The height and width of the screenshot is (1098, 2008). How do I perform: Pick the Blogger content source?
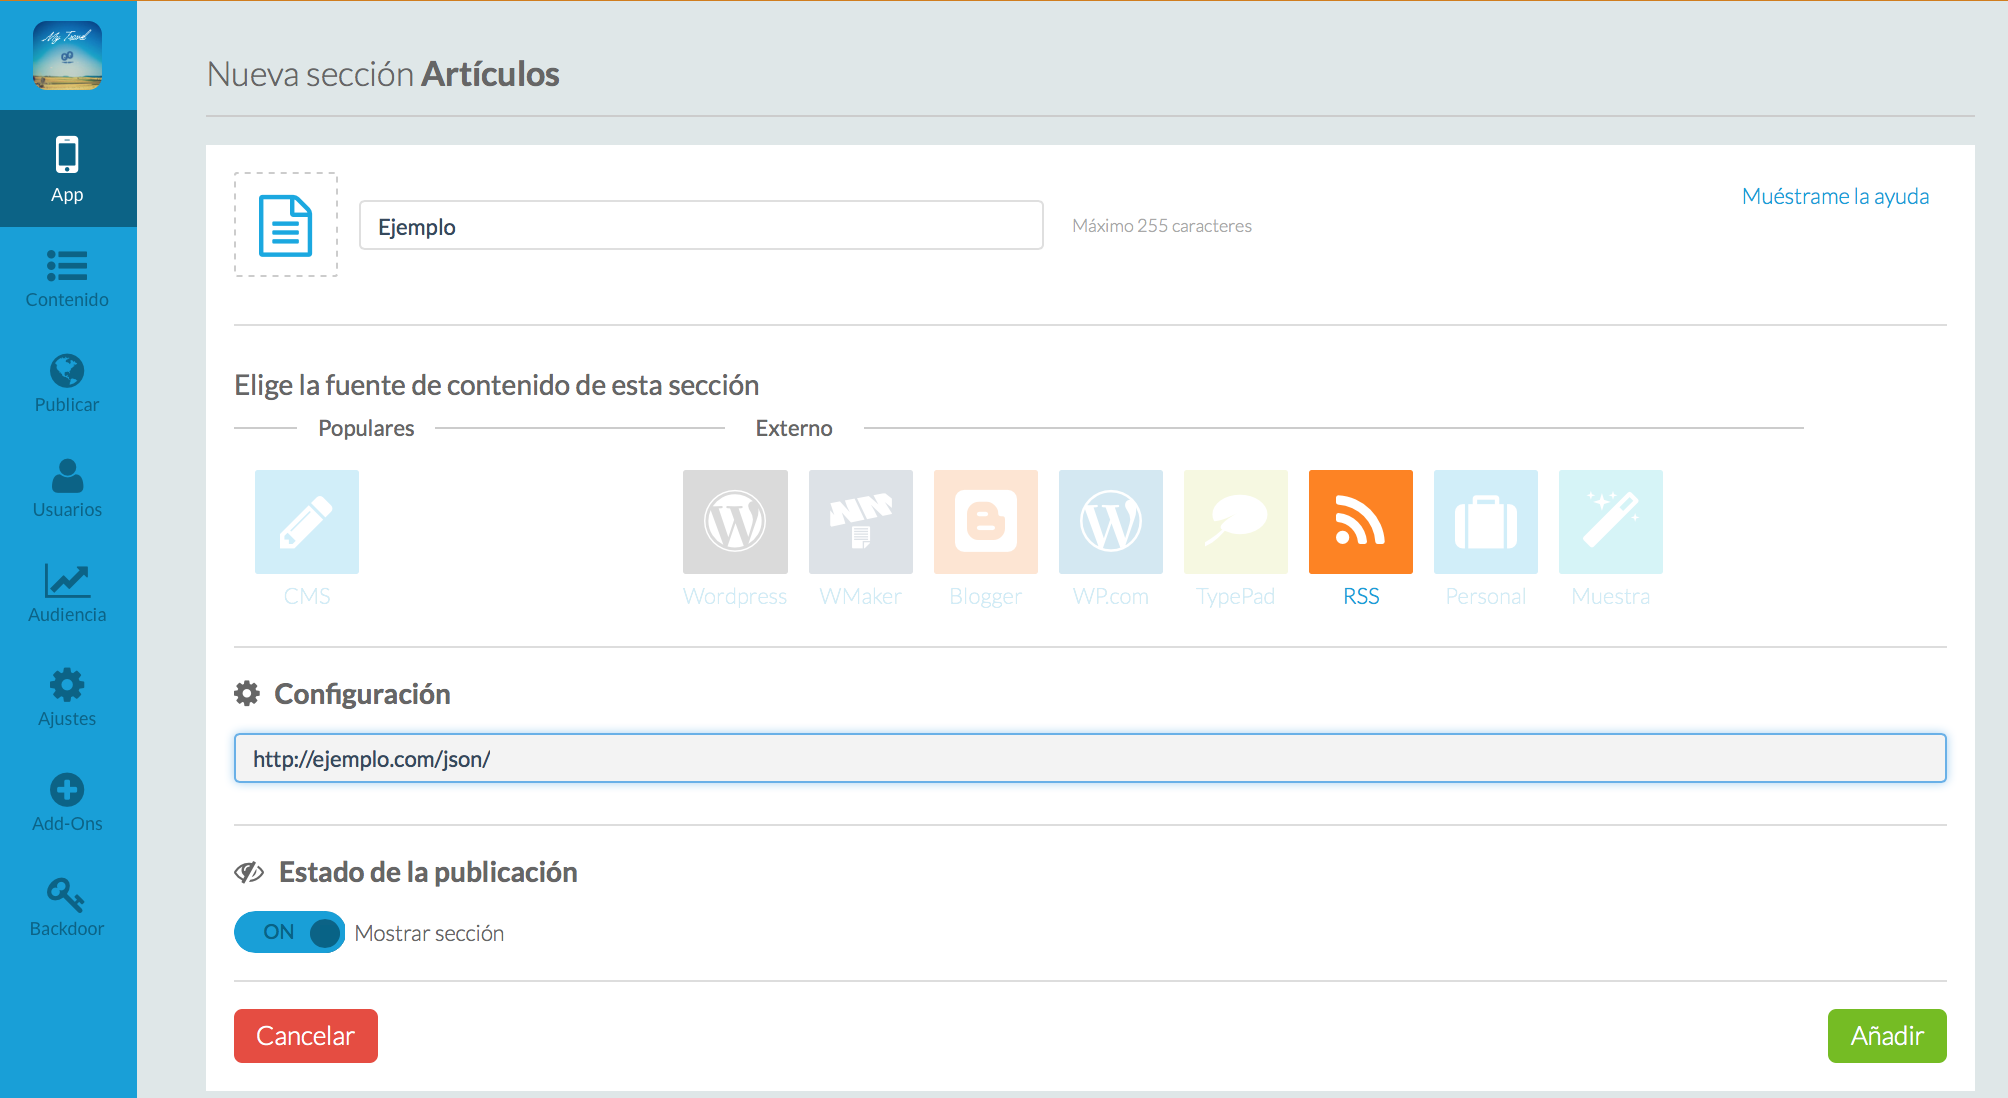coord(985,522)
